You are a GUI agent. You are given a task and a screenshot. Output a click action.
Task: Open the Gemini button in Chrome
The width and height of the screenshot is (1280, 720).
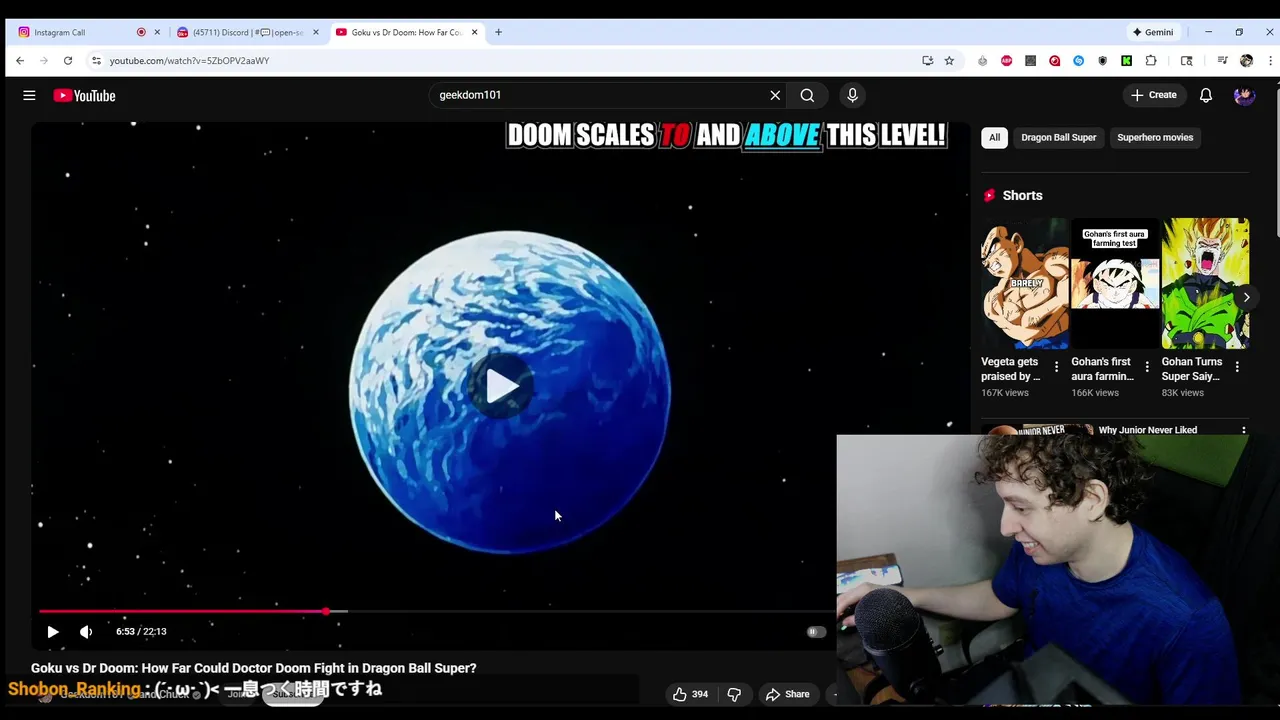pyautogui.click(x=1153, y=32)
